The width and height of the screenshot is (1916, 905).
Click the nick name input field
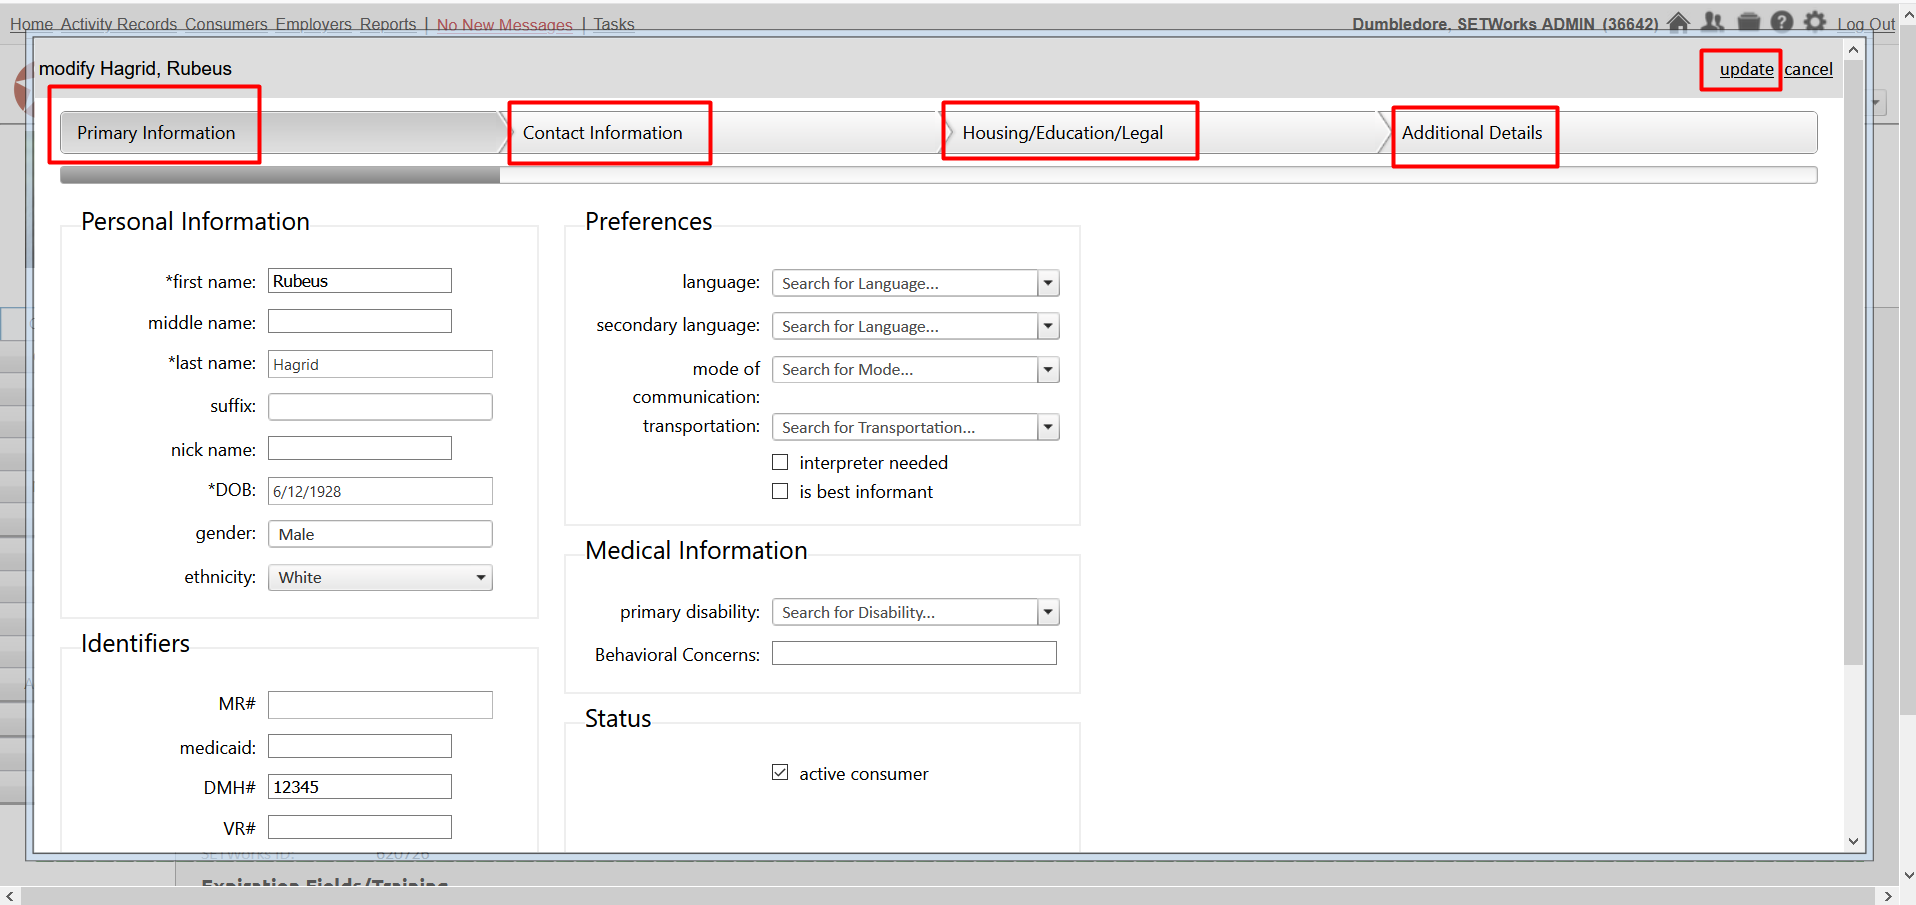[360, 448]
